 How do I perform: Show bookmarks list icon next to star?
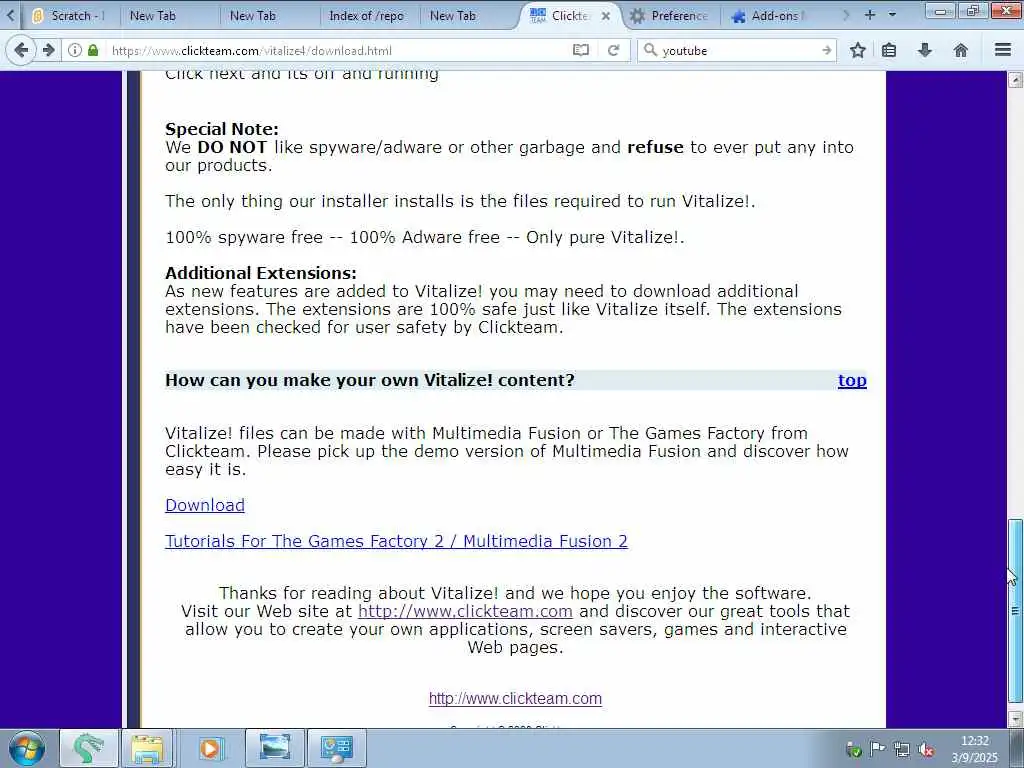pos(889,50)
